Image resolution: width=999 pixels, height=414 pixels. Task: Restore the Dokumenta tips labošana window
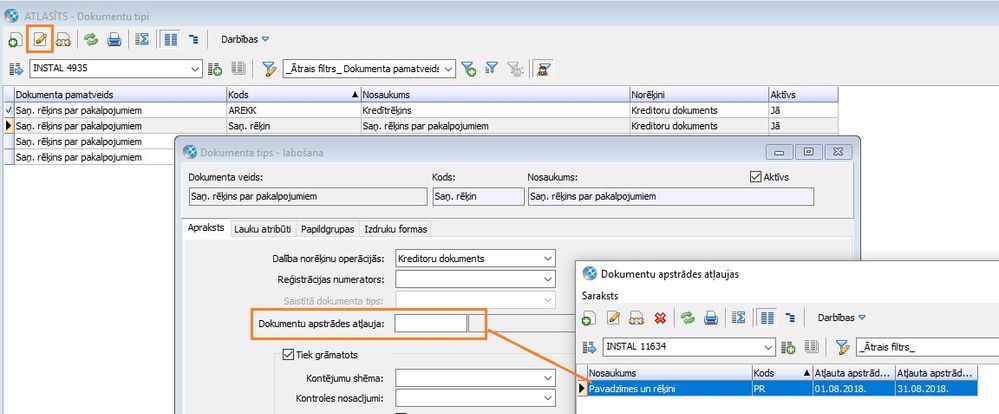click(x=810, y=152)
